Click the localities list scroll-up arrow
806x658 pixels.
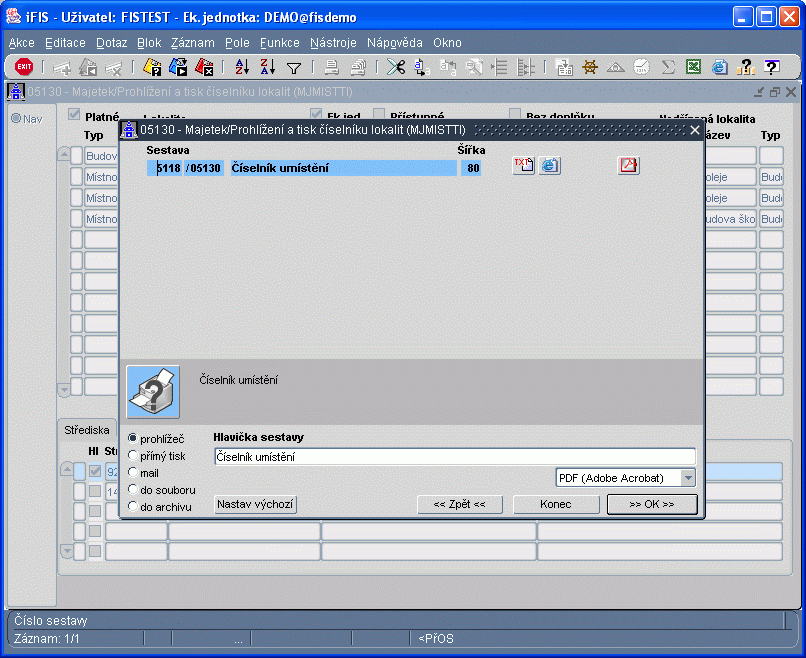tap(64, 154)
